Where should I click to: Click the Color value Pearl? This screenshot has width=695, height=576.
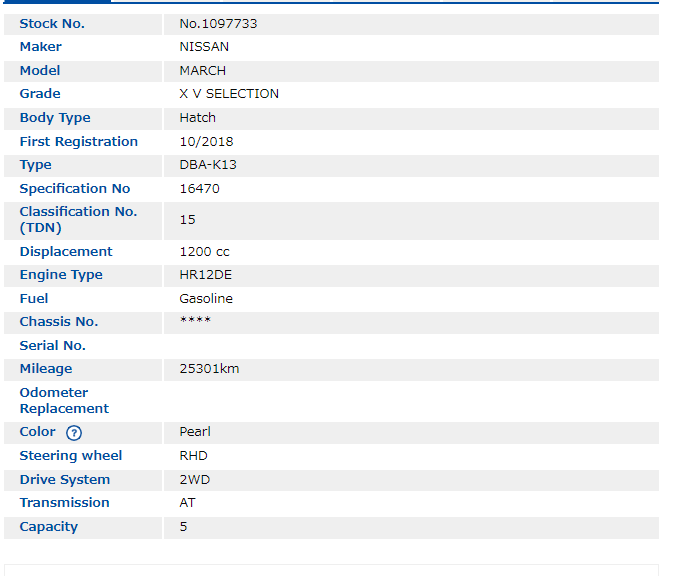pos(195,432)
